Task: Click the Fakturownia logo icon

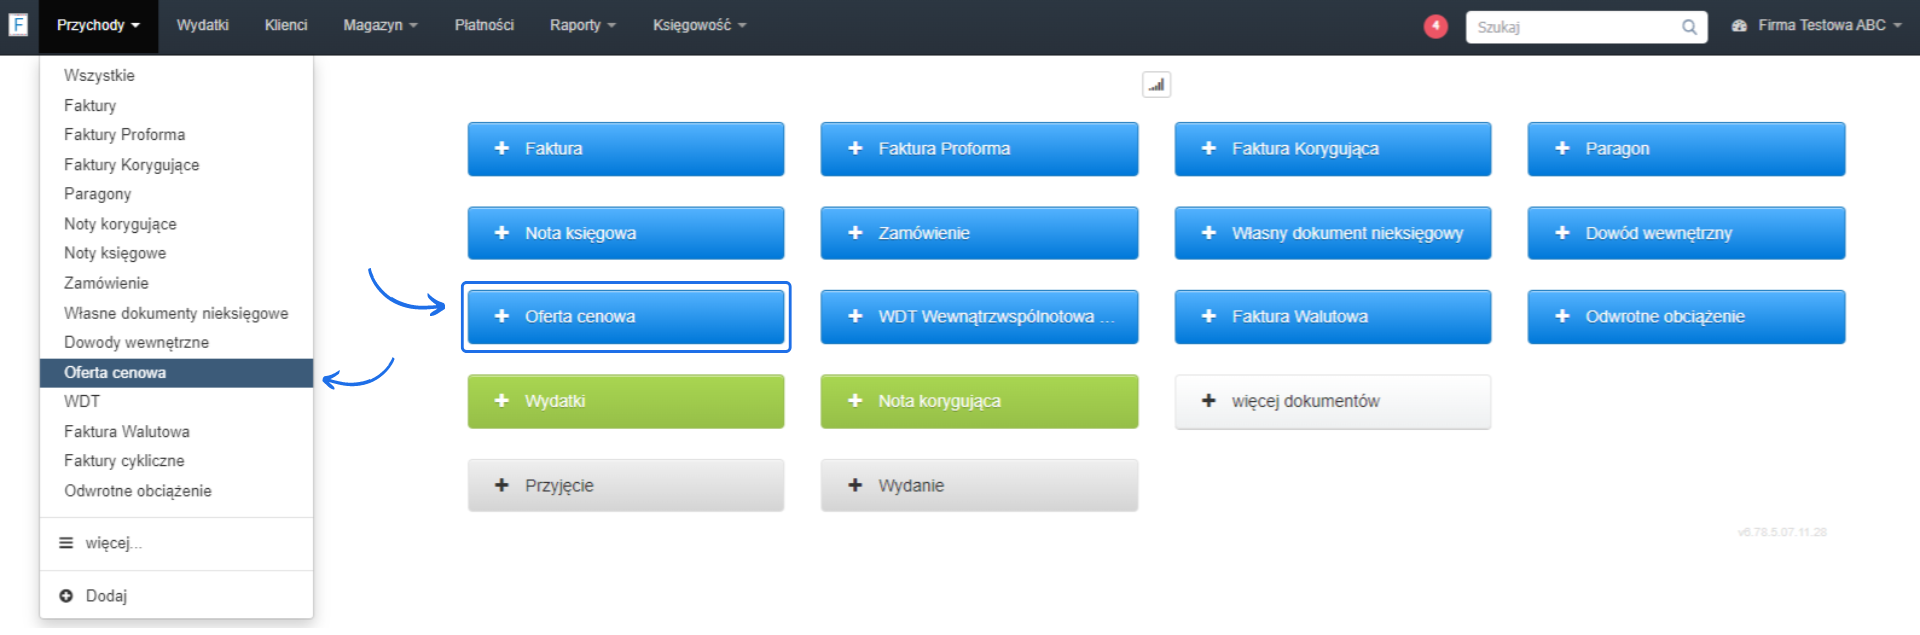Action: 18,25
